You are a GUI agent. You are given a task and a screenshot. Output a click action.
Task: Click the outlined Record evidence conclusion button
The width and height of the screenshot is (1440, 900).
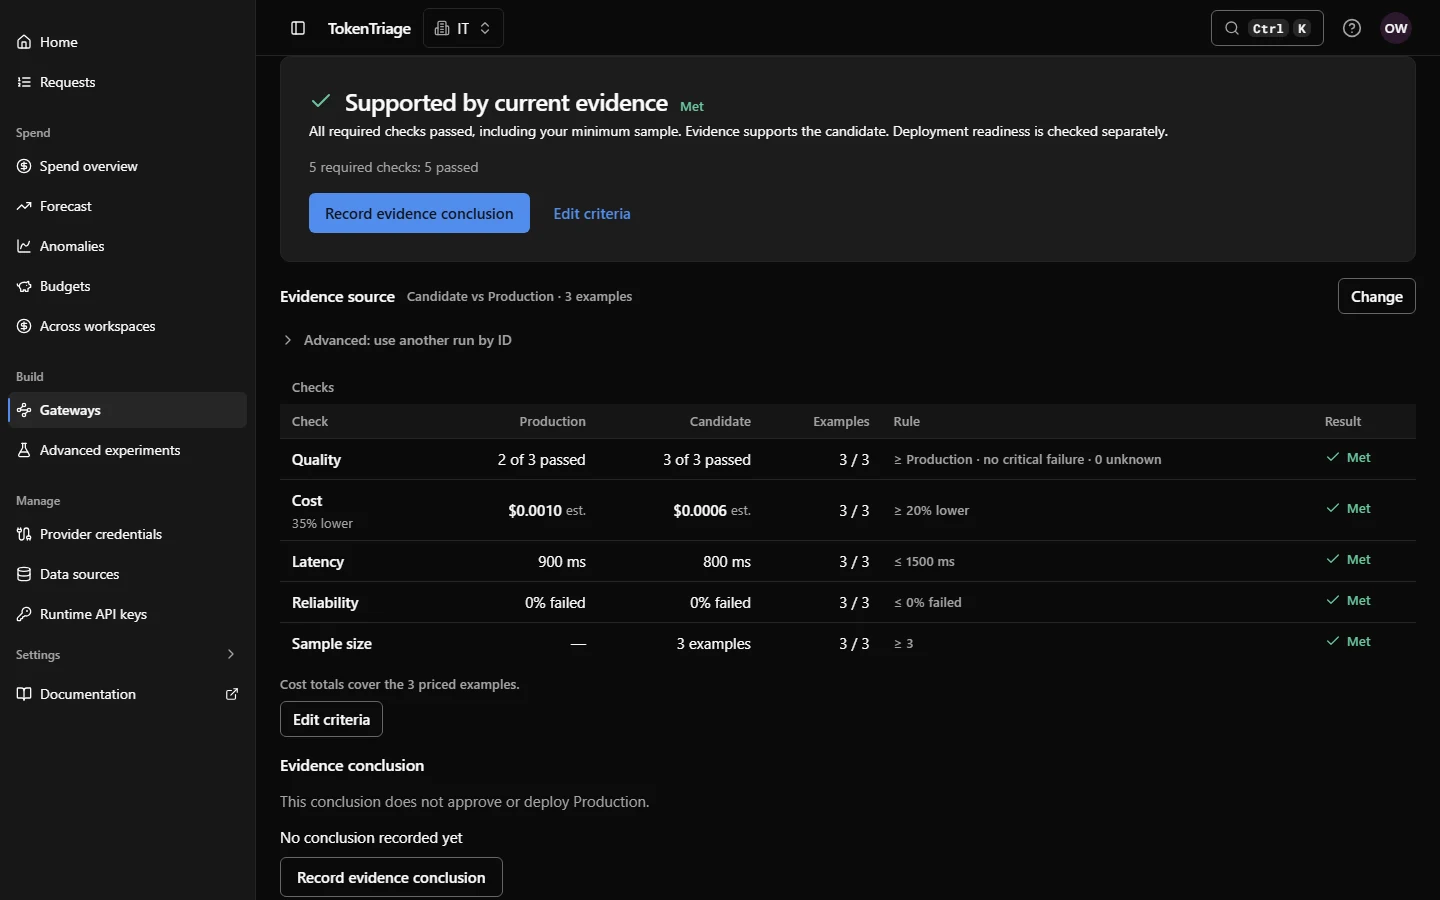(391, 877)
